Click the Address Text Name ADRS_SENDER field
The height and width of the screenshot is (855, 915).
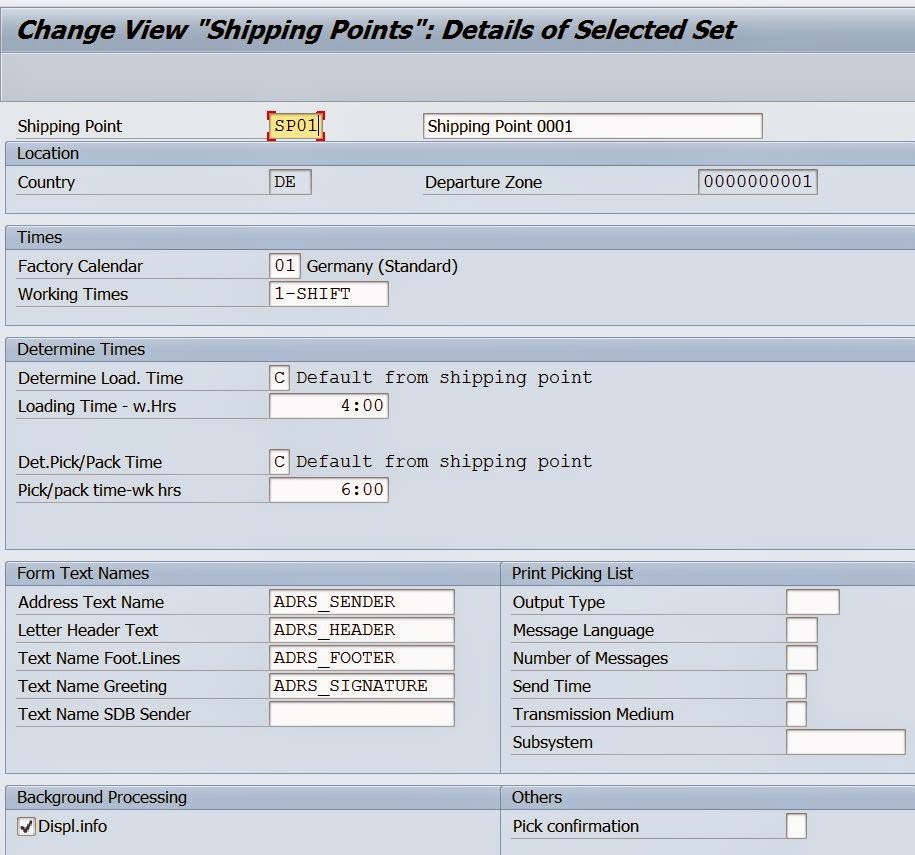click(360, 602)
